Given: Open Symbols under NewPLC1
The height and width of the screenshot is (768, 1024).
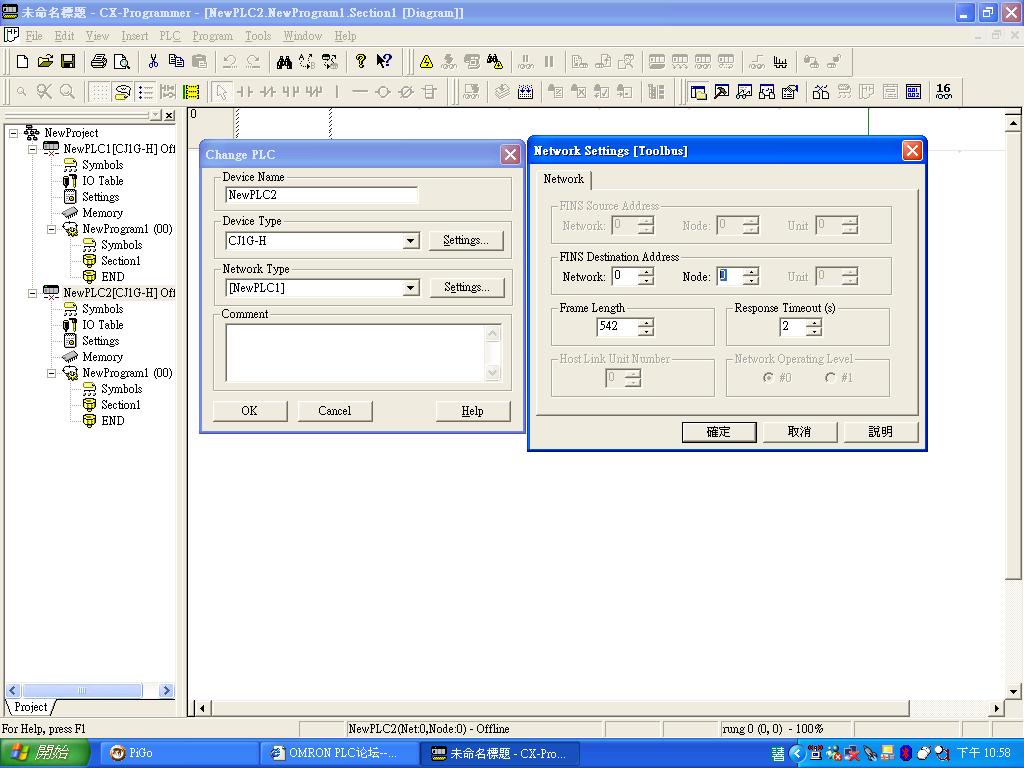Looking at the screenshot, I should pyautogui.click(x=103, y=165).
